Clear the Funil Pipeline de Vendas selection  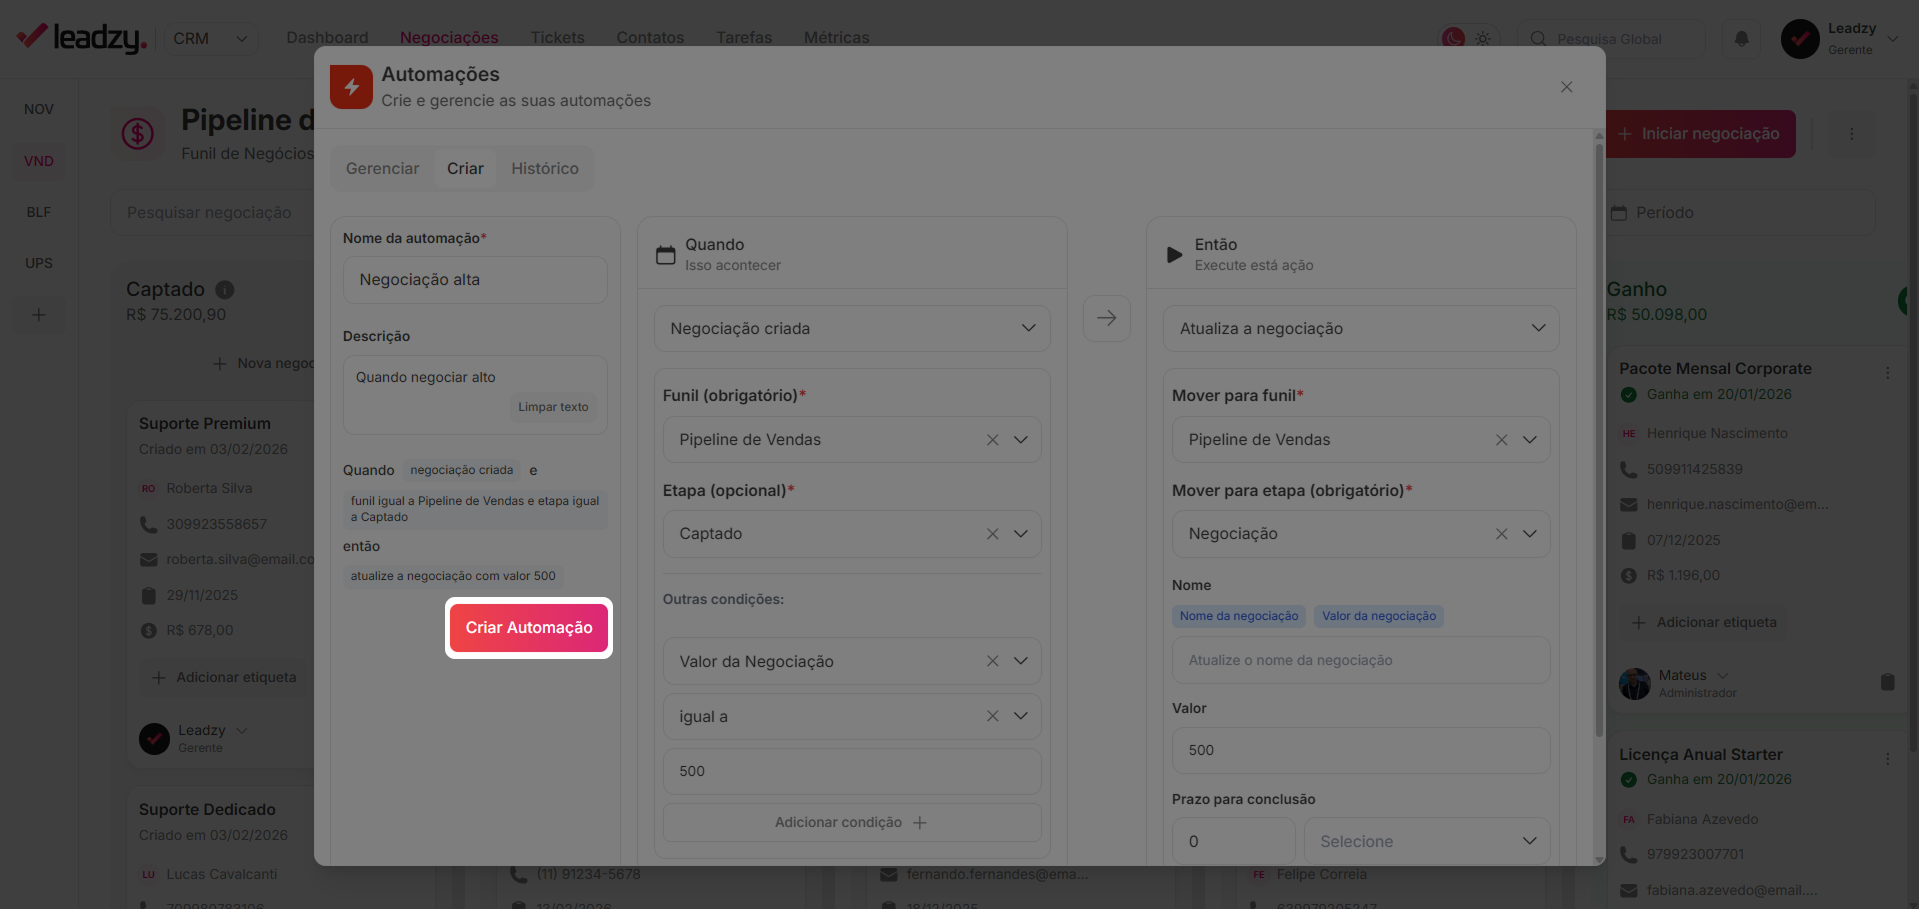tap(993, 440)
